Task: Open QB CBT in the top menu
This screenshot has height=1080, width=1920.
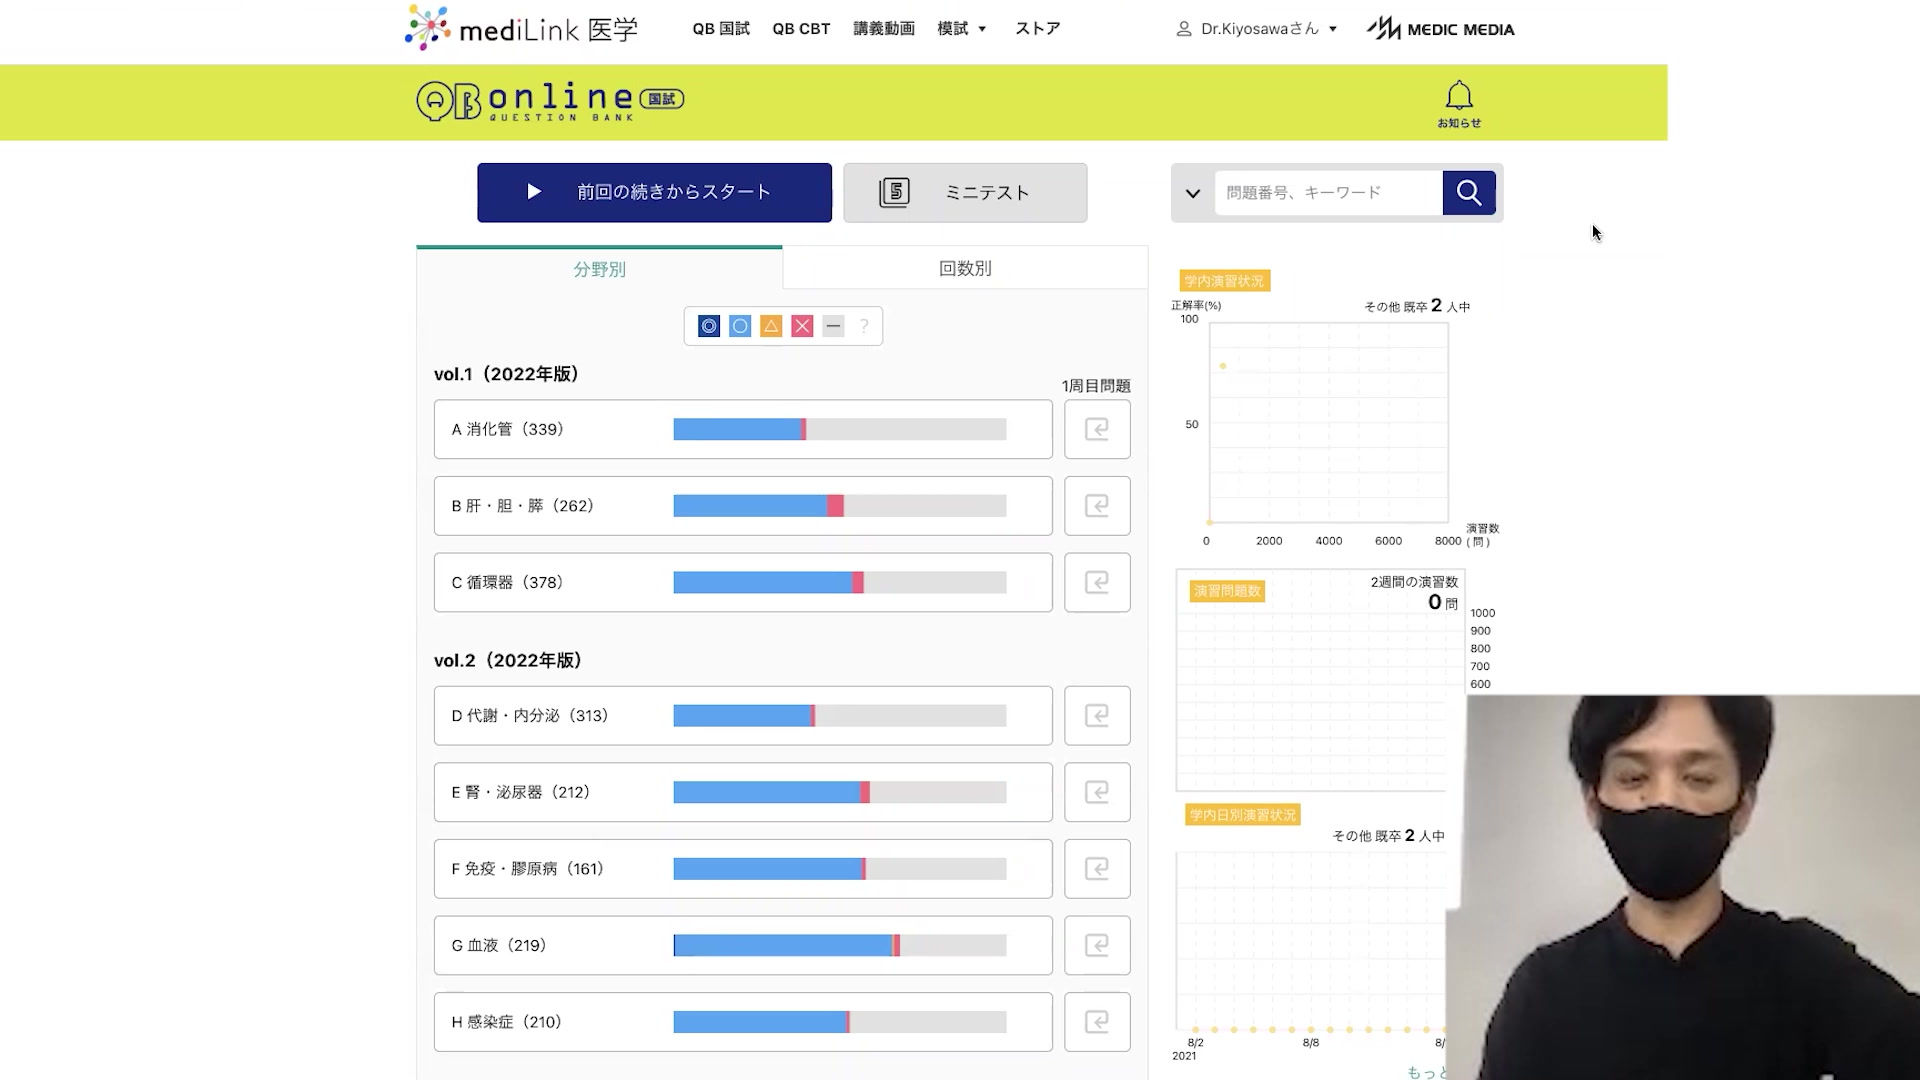Action: [x=800, y=28]
